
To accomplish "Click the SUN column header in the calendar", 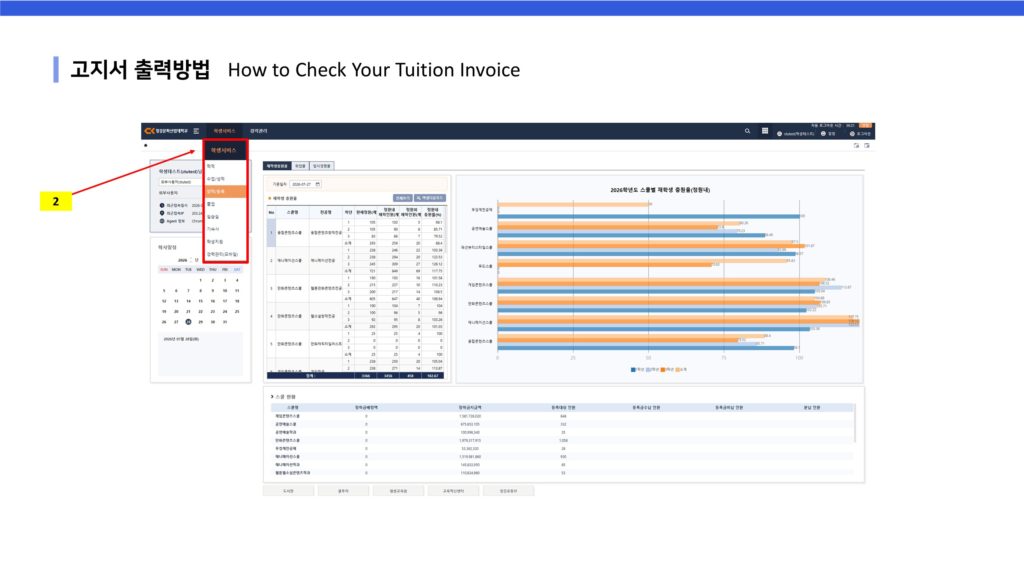I will (164, 270).
